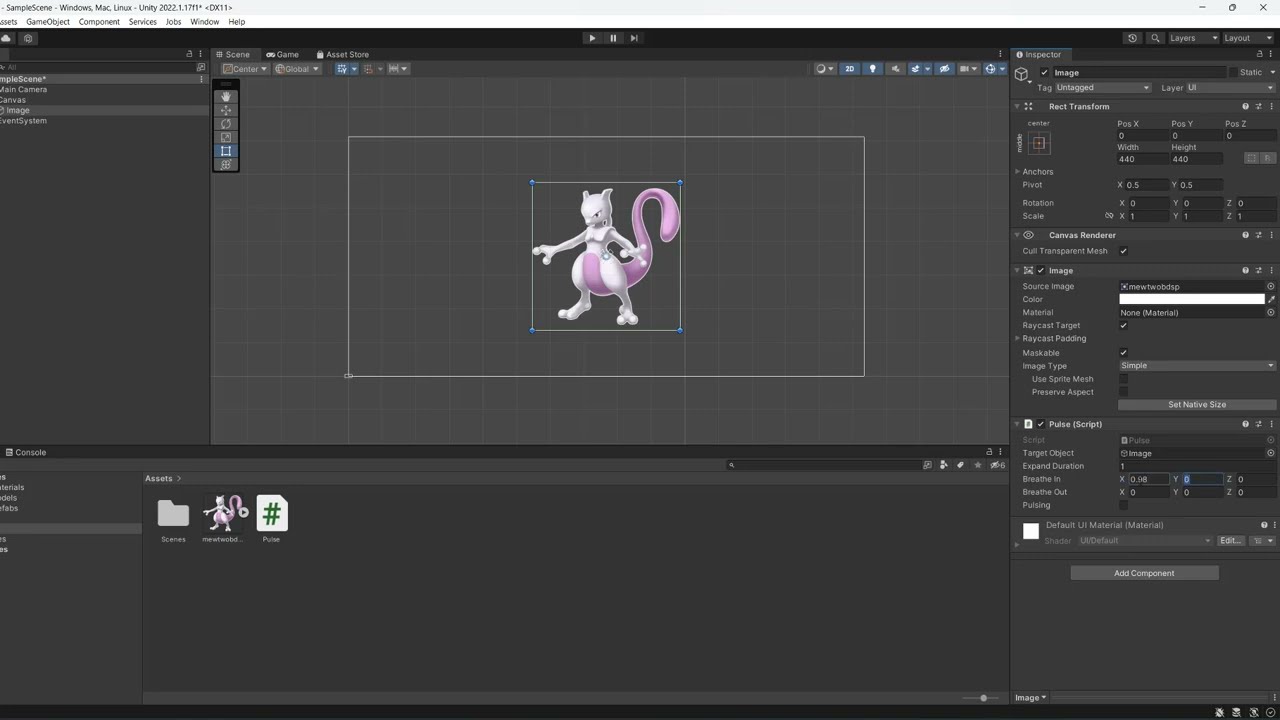1280x720 pixels.
Task: Click the Color white swatch field
Action: coord(1191,299)
